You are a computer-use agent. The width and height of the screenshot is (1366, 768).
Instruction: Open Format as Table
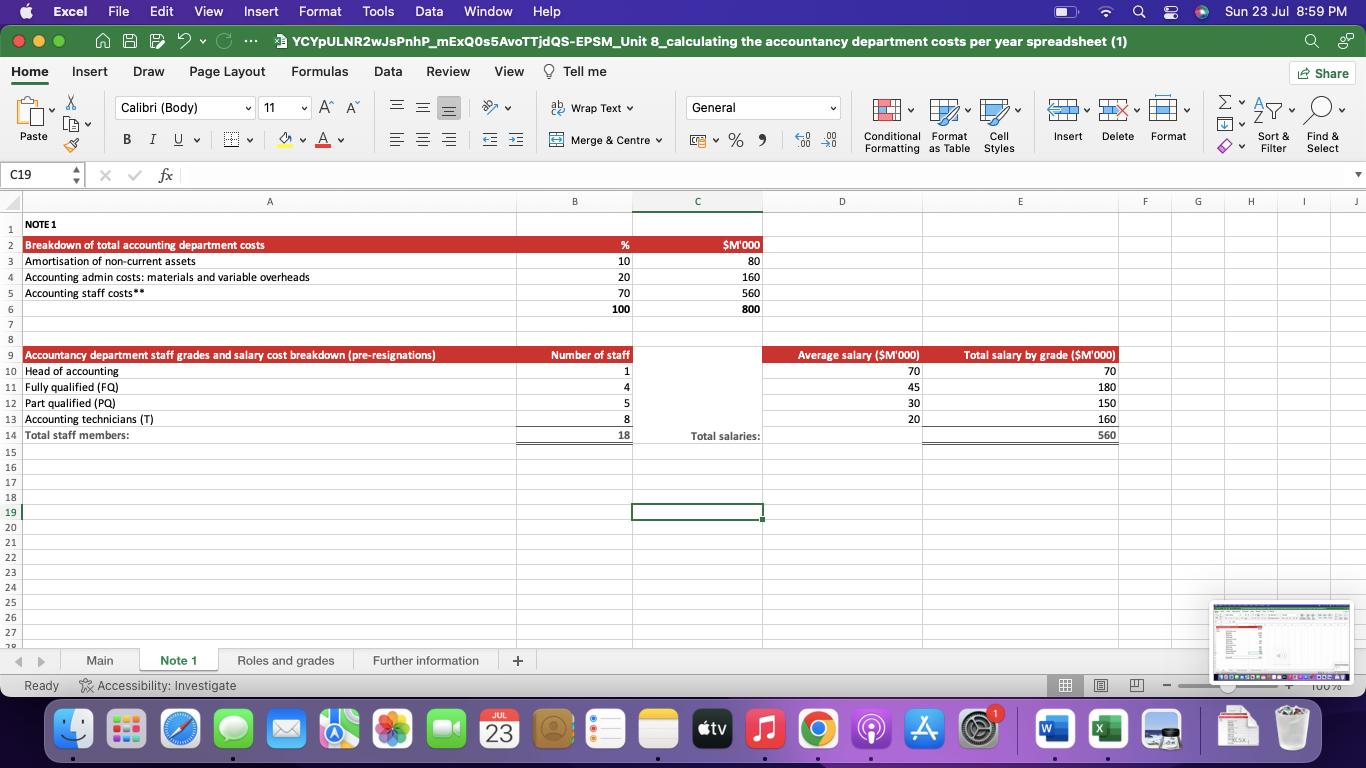[949, 125]
